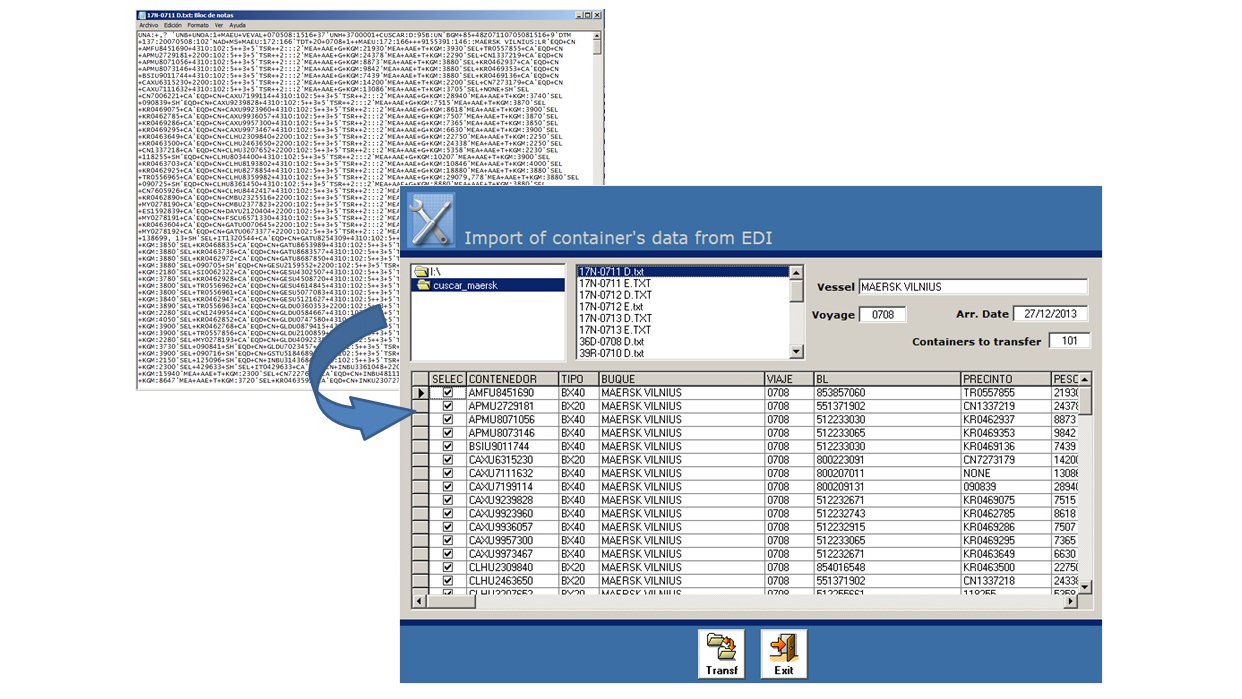Click container cell CAXU9973467
Viewport: 1242px width, 699px height.
click(x=512, y=554)
